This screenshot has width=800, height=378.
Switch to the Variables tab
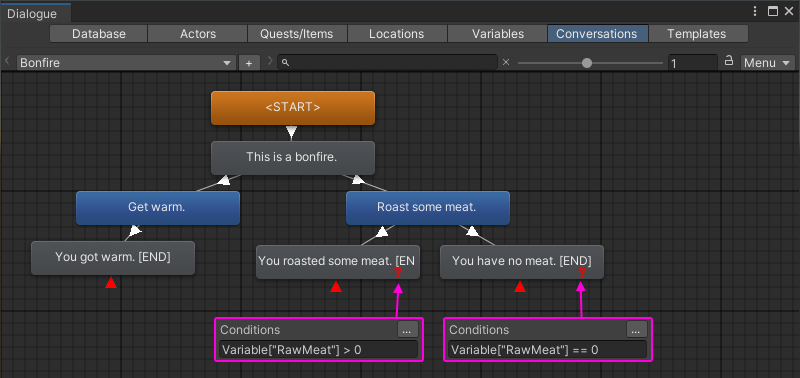497,34
